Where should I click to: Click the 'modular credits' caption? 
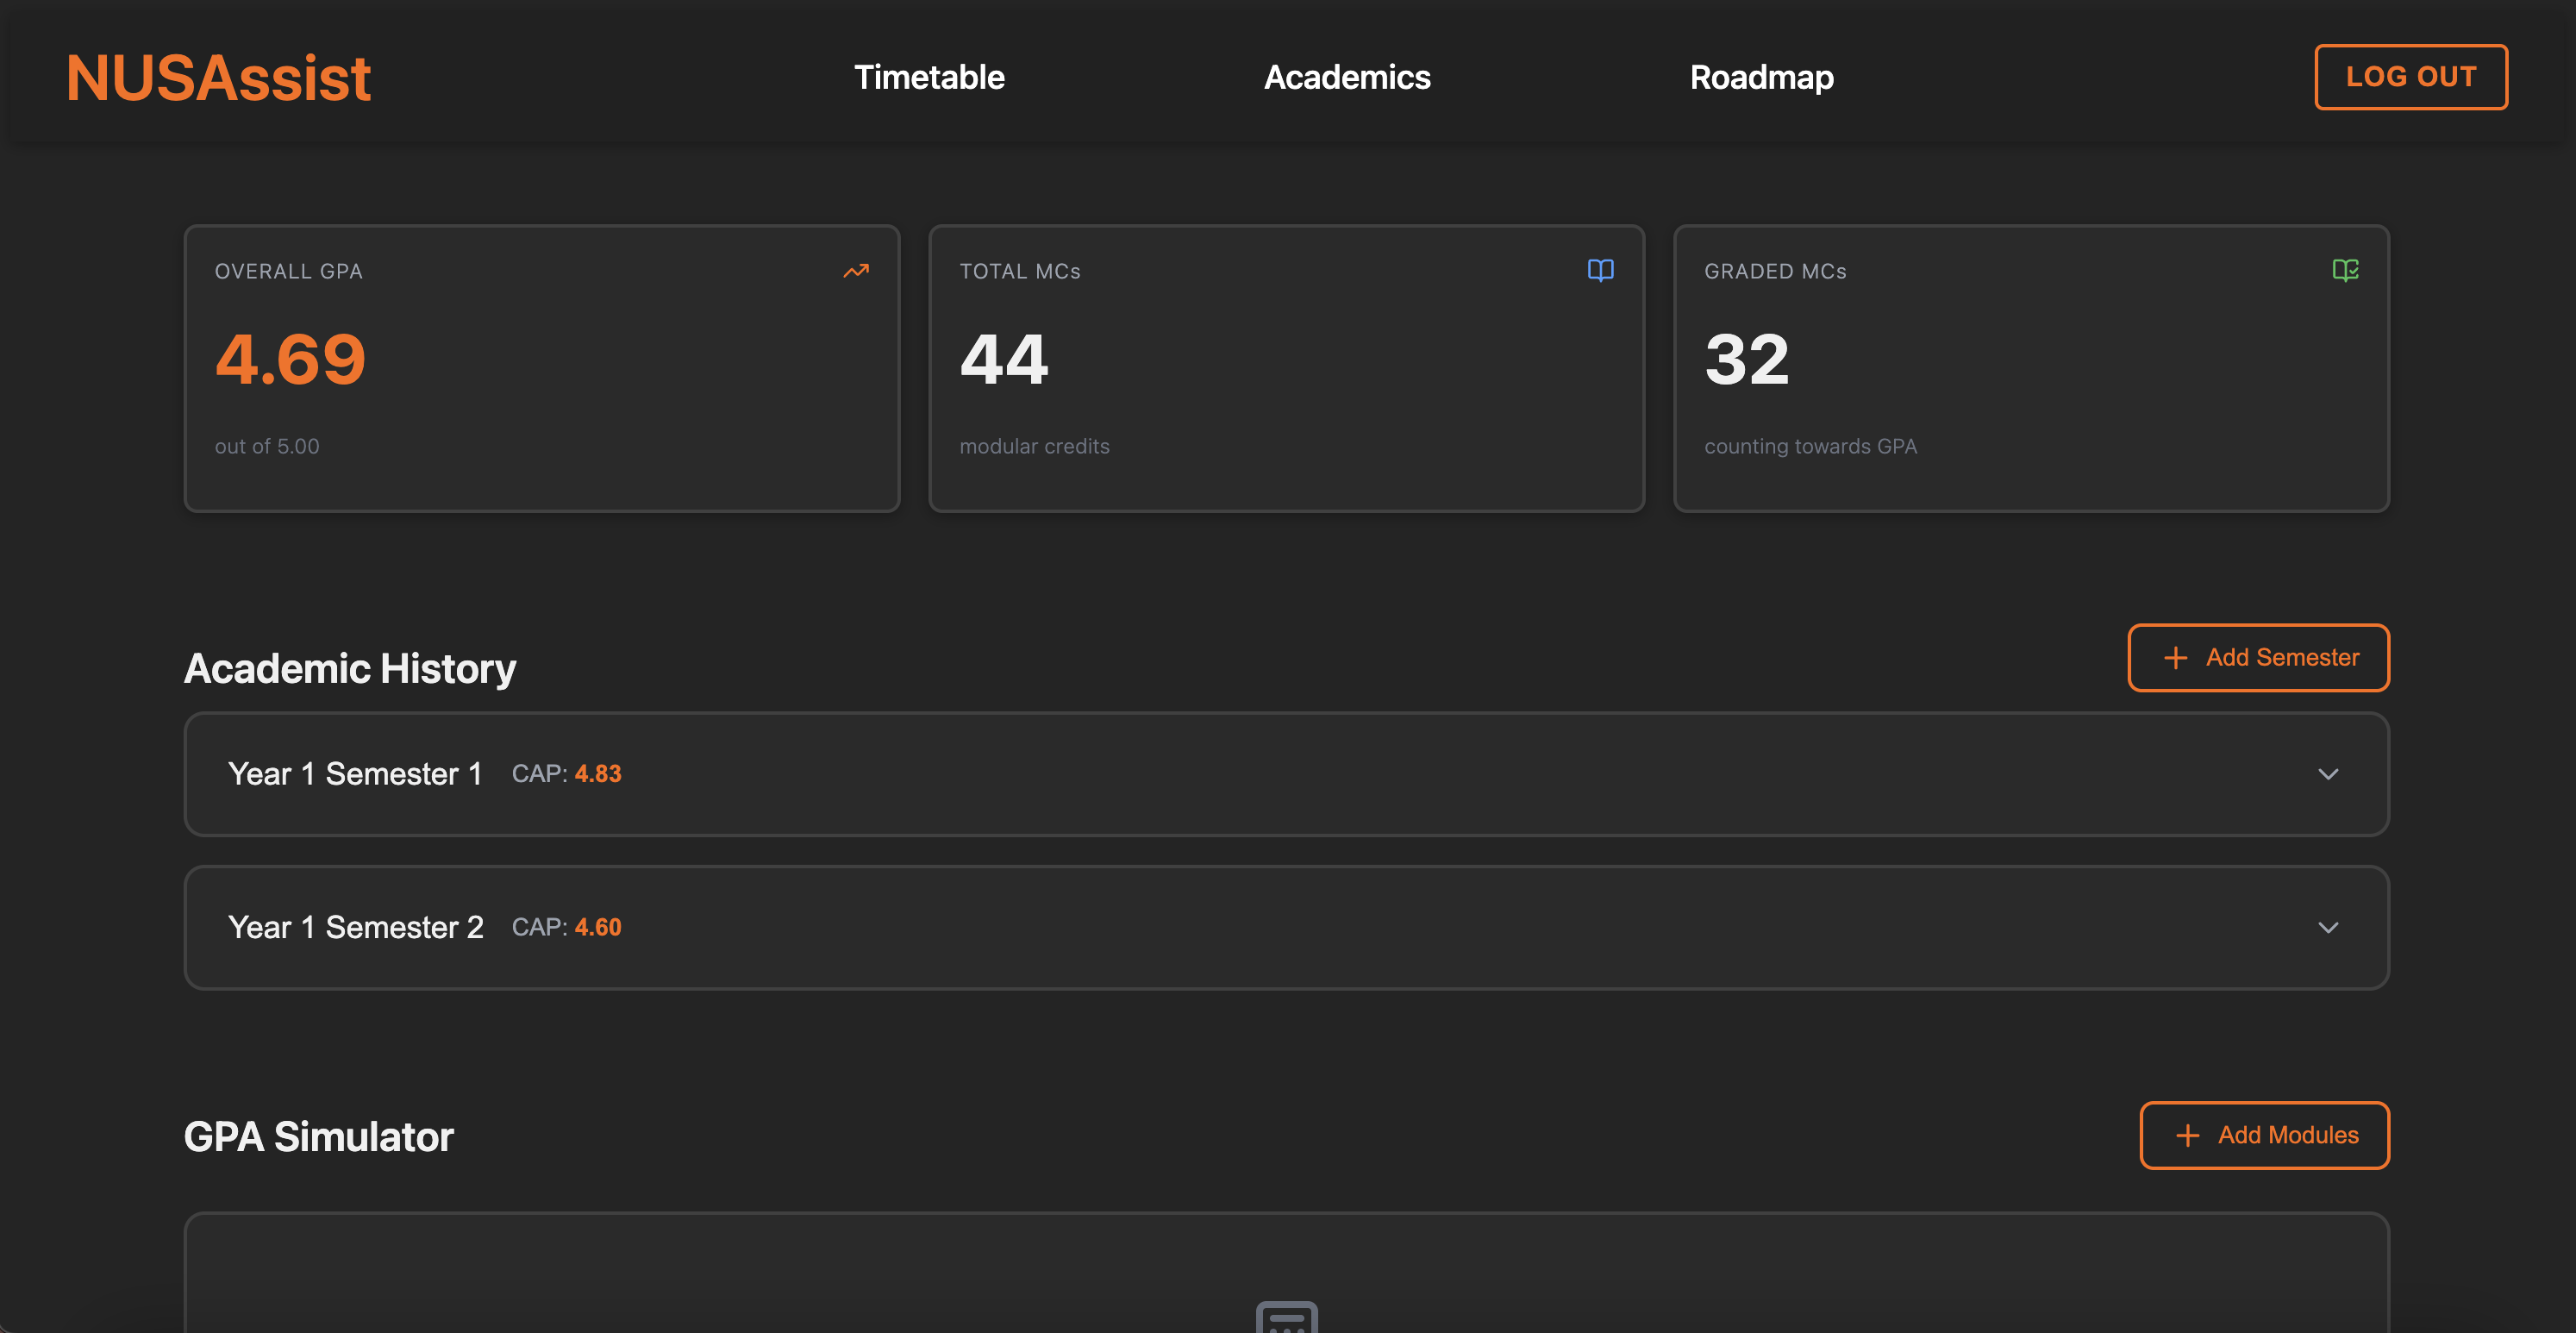[x=1034, y=446]
